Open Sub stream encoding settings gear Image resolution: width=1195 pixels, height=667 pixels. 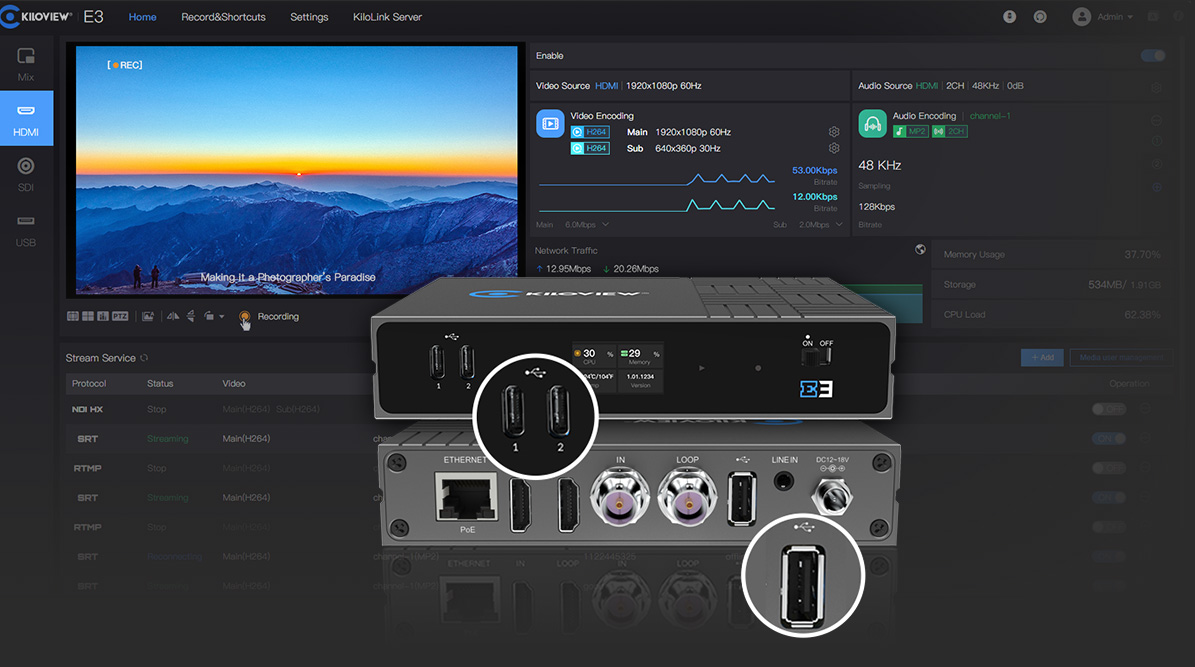click(834, 148)
